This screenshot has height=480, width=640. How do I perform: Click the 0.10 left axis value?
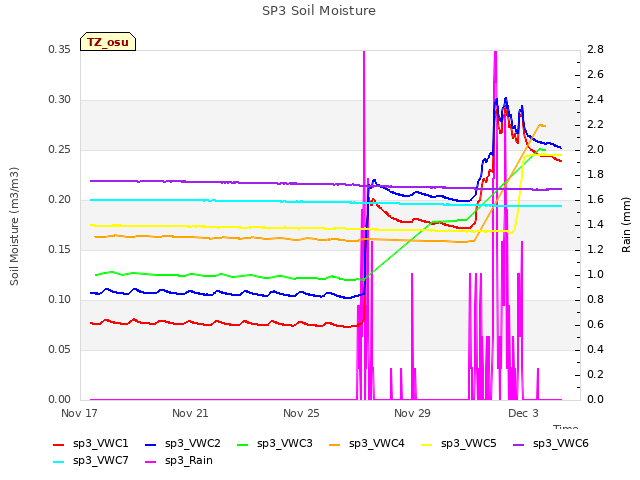coord(60,300)
